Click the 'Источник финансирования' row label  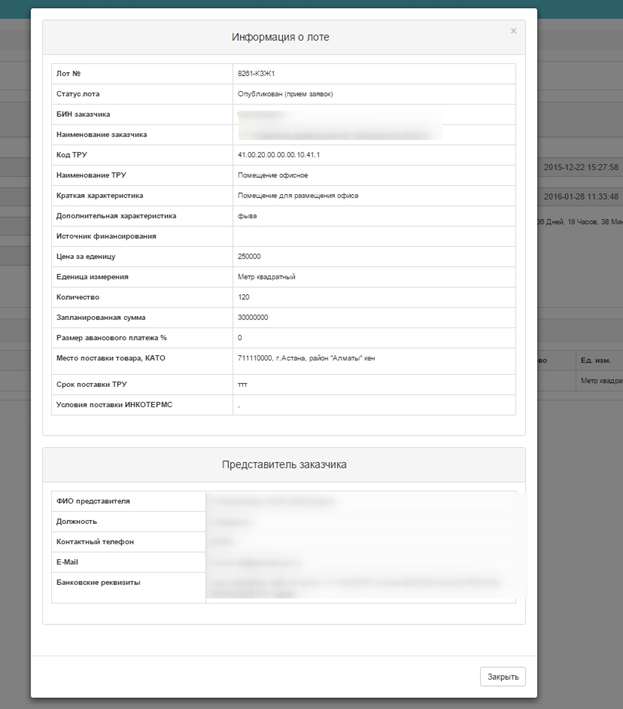click(106, 236)
